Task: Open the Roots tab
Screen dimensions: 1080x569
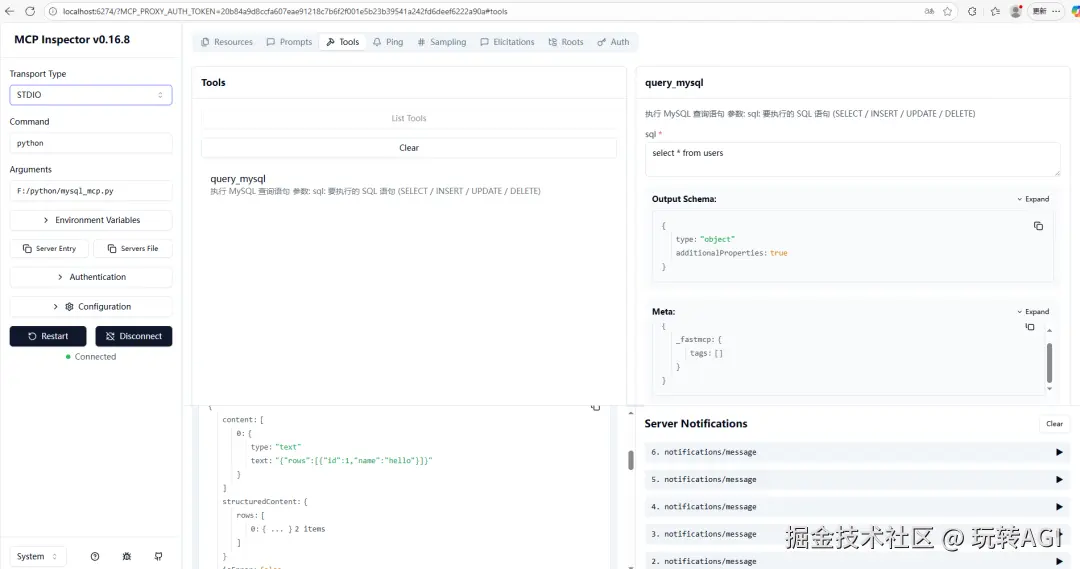Action: [565, 42]
